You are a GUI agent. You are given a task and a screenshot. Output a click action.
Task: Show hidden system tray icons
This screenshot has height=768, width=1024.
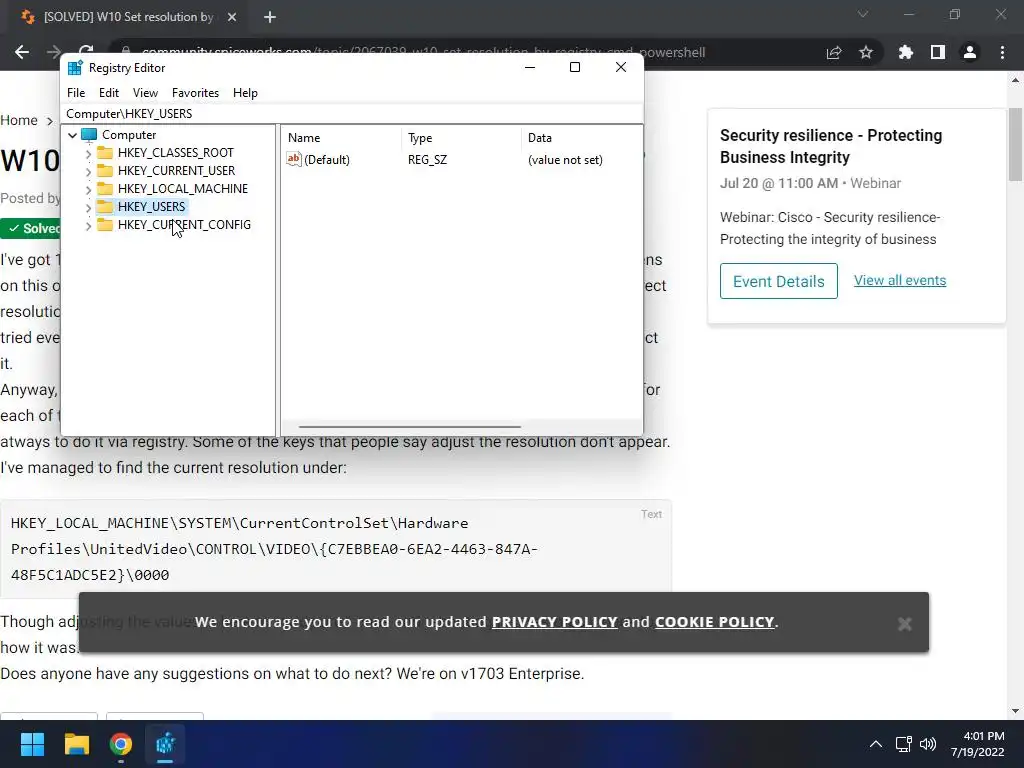coord(876,744)
